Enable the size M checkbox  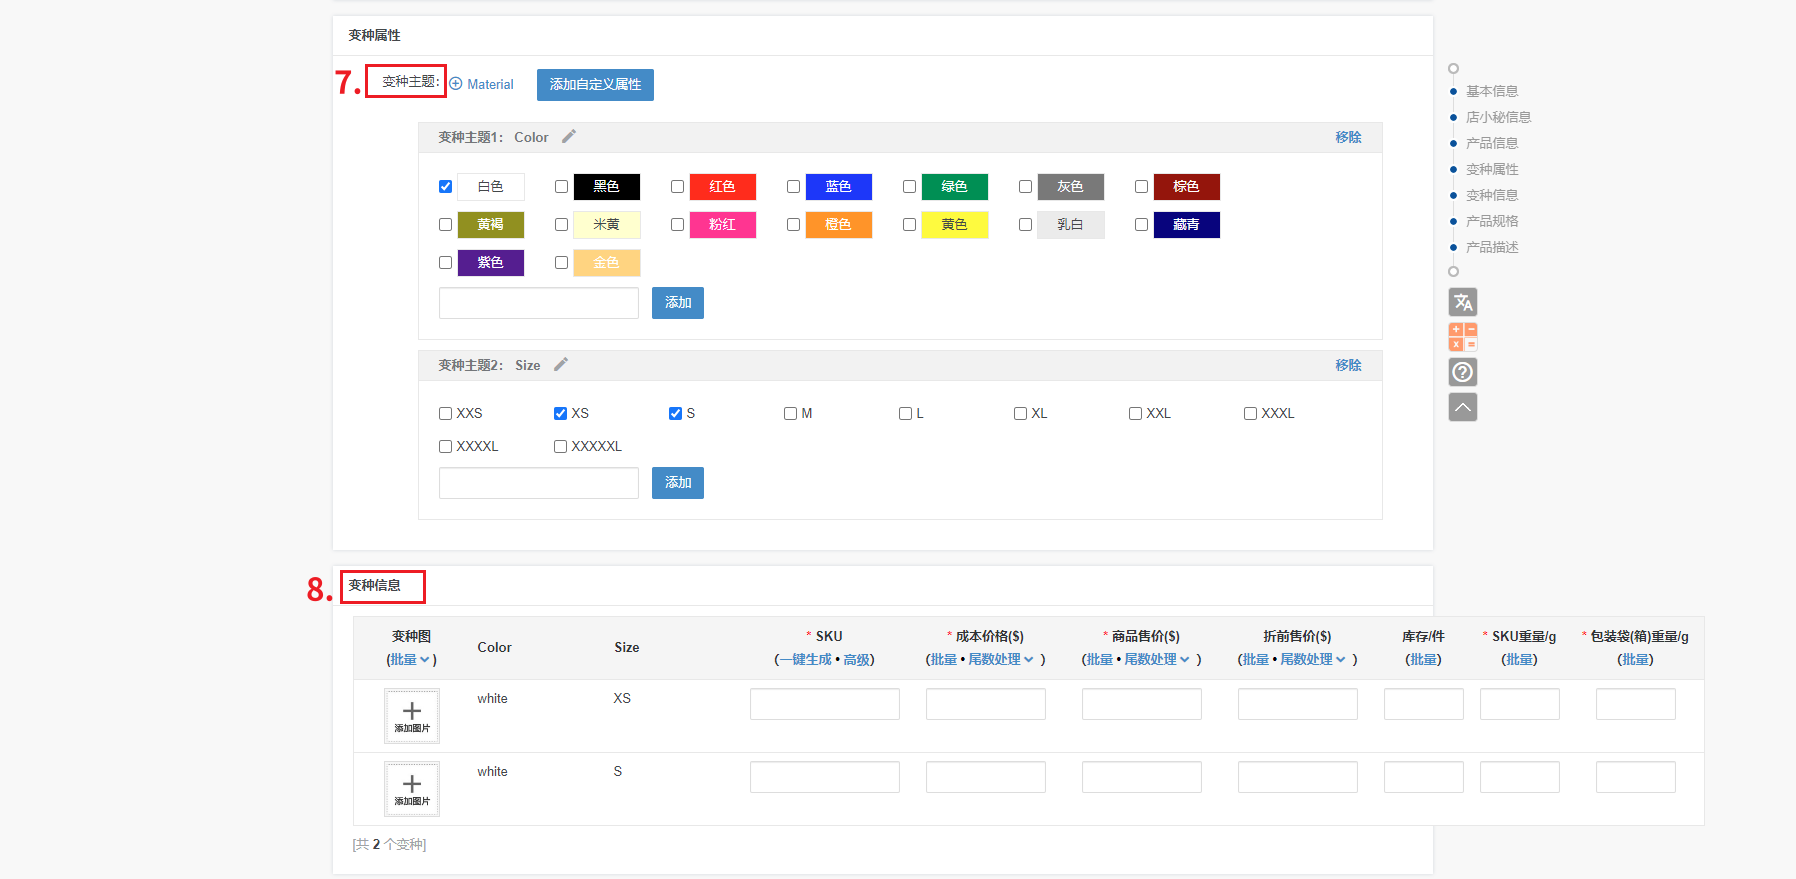[x=790, y=414]
